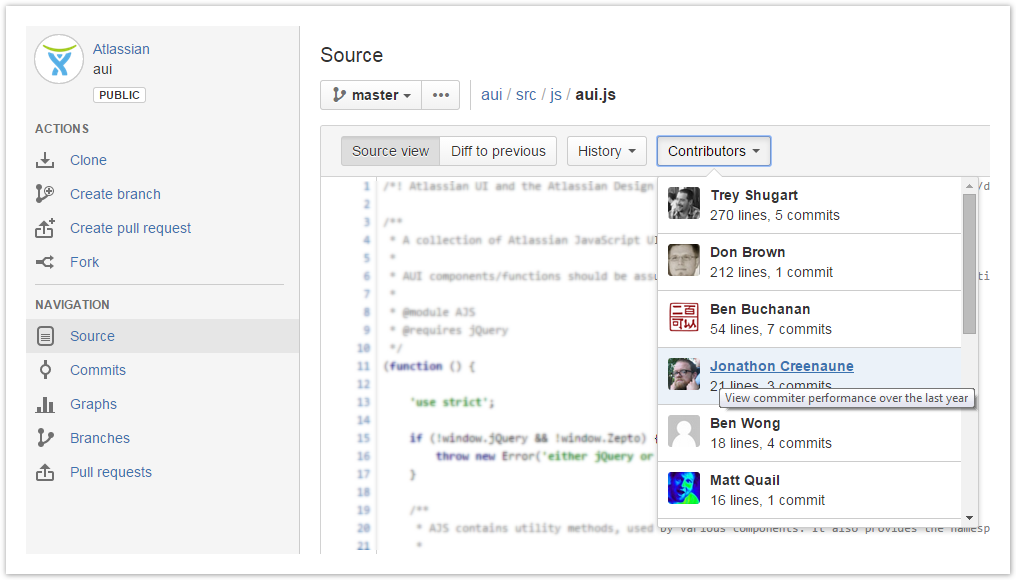Click the Create branch link
The width and height of the screenshot is (1016, 580).
(x=115, y=194)
